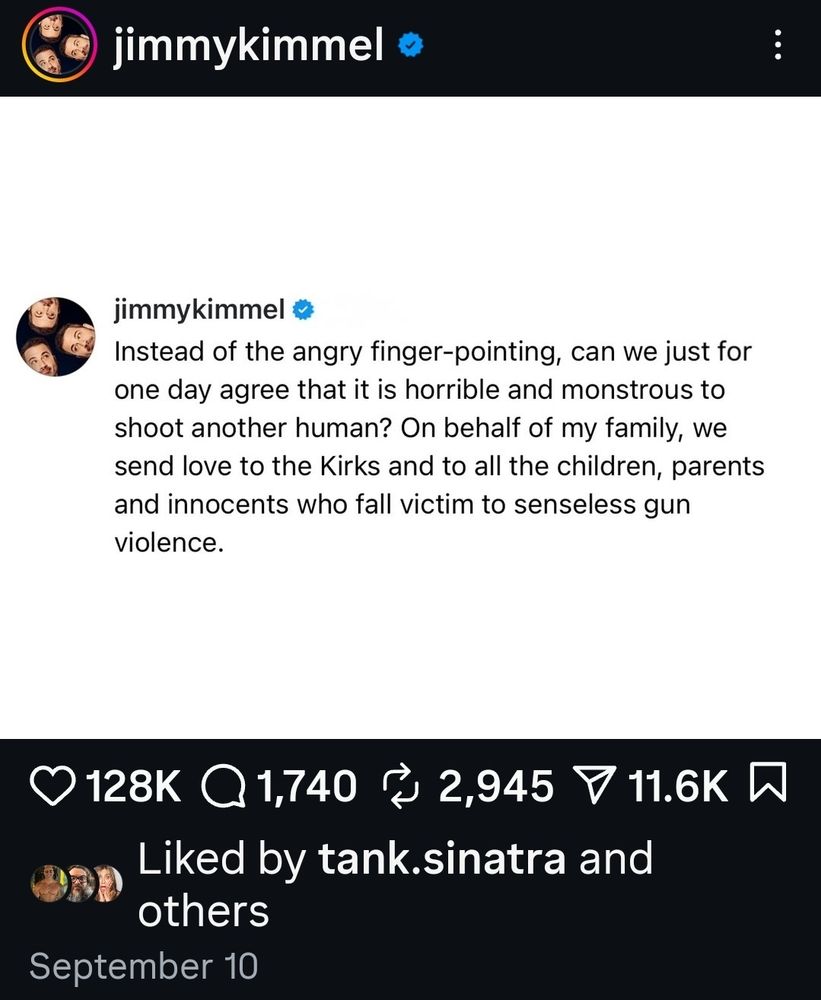The width and height of the screenshot is (821, 1000).
Task: Open jimmykimmel story profile picture
Action: click(59, 45)
